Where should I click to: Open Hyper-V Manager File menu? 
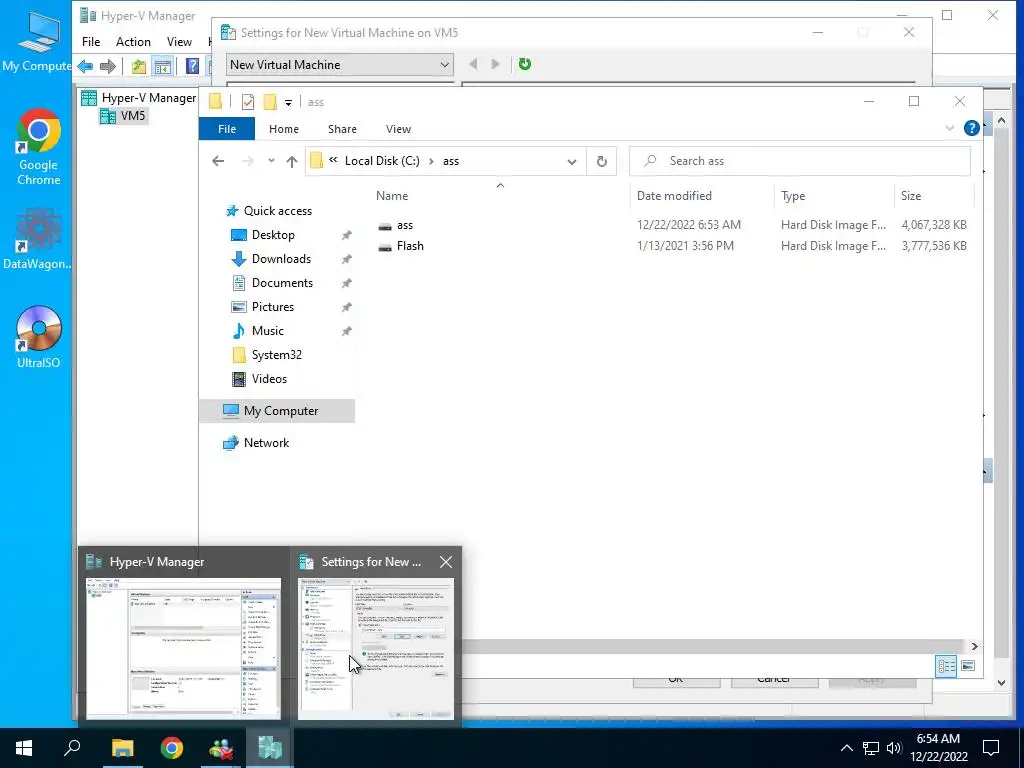point(91,42)
